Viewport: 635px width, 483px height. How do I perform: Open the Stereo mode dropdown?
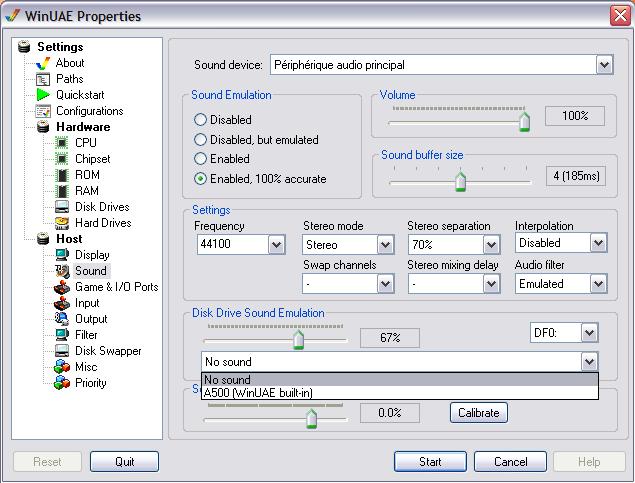385,245
